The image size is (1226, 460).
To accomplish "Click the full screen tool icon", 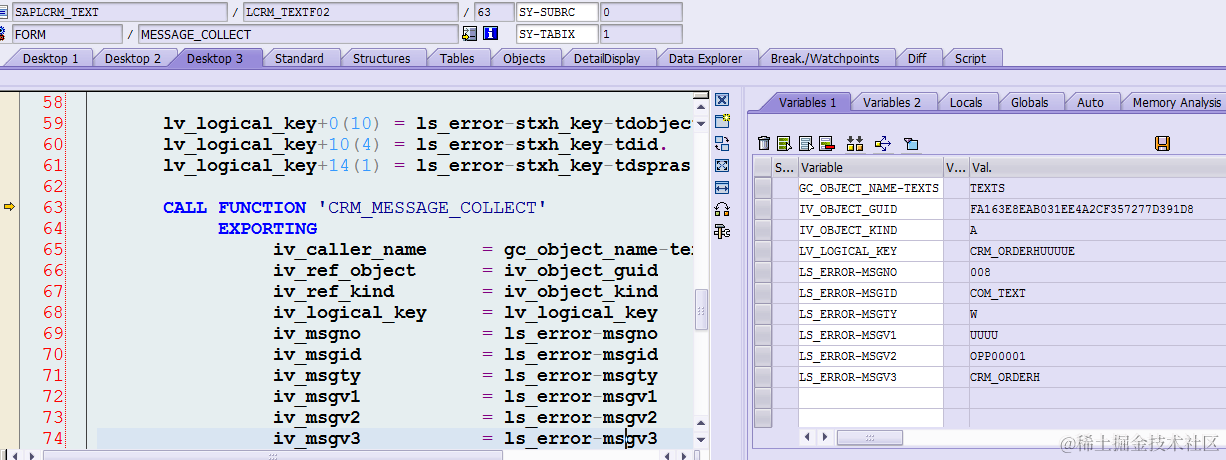I will click(722, 166).
